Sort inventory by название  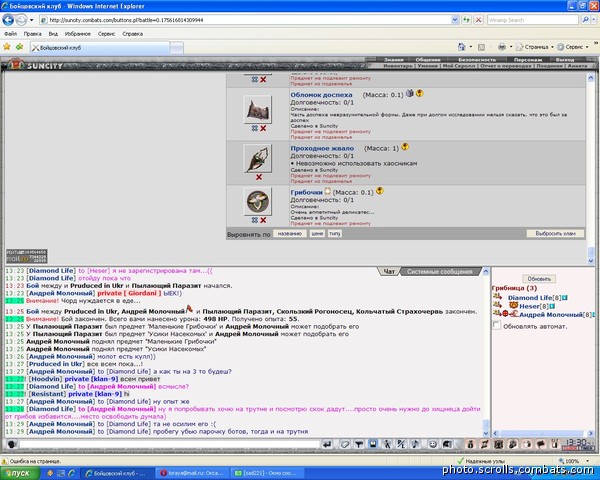(x=289, y=232)
